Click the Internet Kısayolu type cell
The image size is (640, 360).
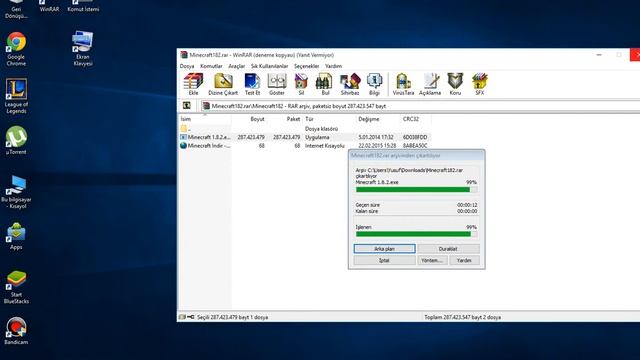(x=325, y=145)
